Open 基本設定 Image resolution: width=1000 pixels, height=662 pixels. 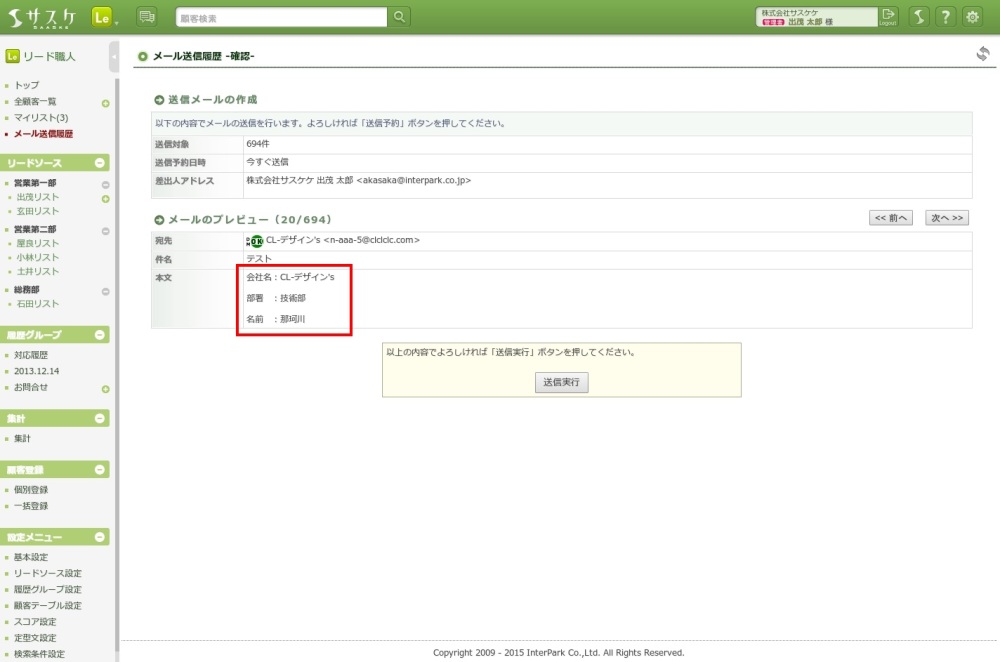click(31, 557)
